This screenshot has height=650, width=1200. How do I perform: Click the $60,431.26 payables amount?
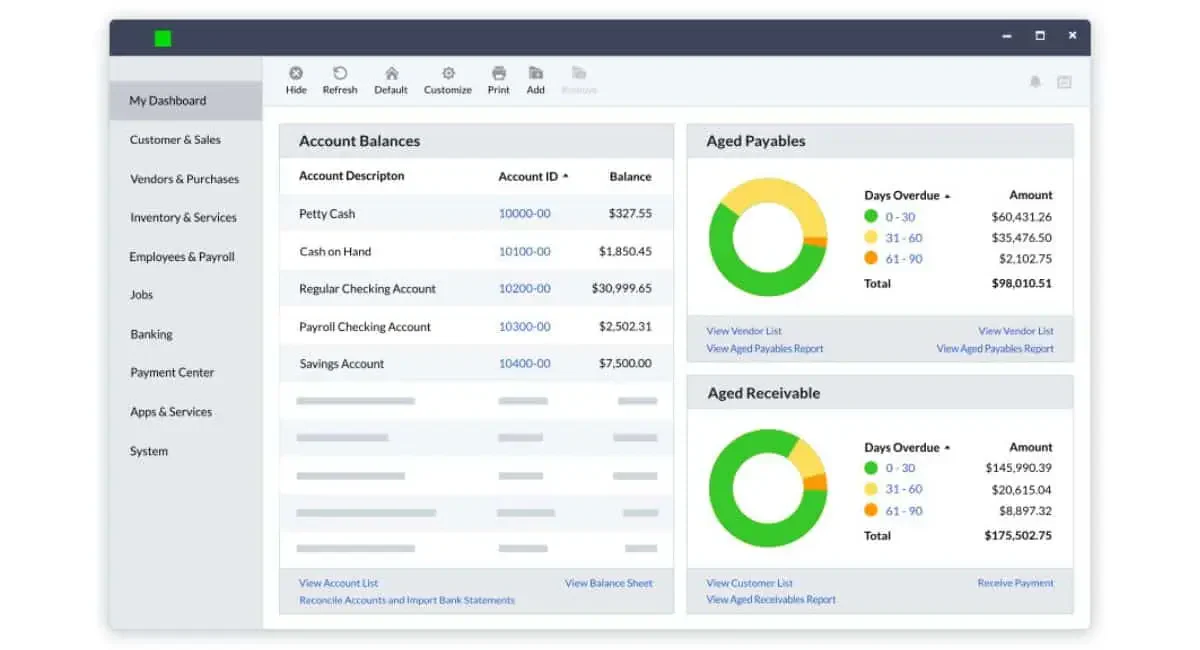[x=1022, y=217]
